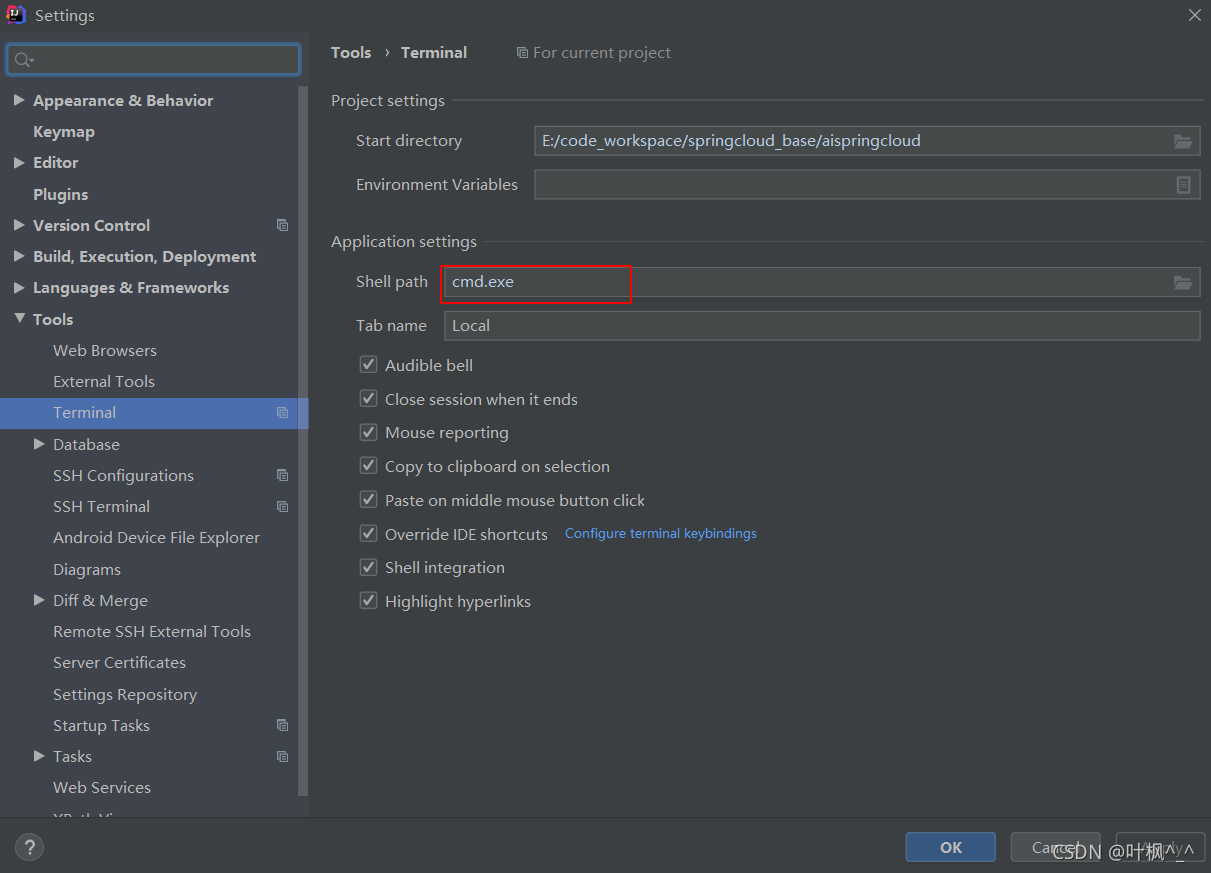1211x873 pixels.
Task: Open the Plugins settings page
Action: pos(61,195)
